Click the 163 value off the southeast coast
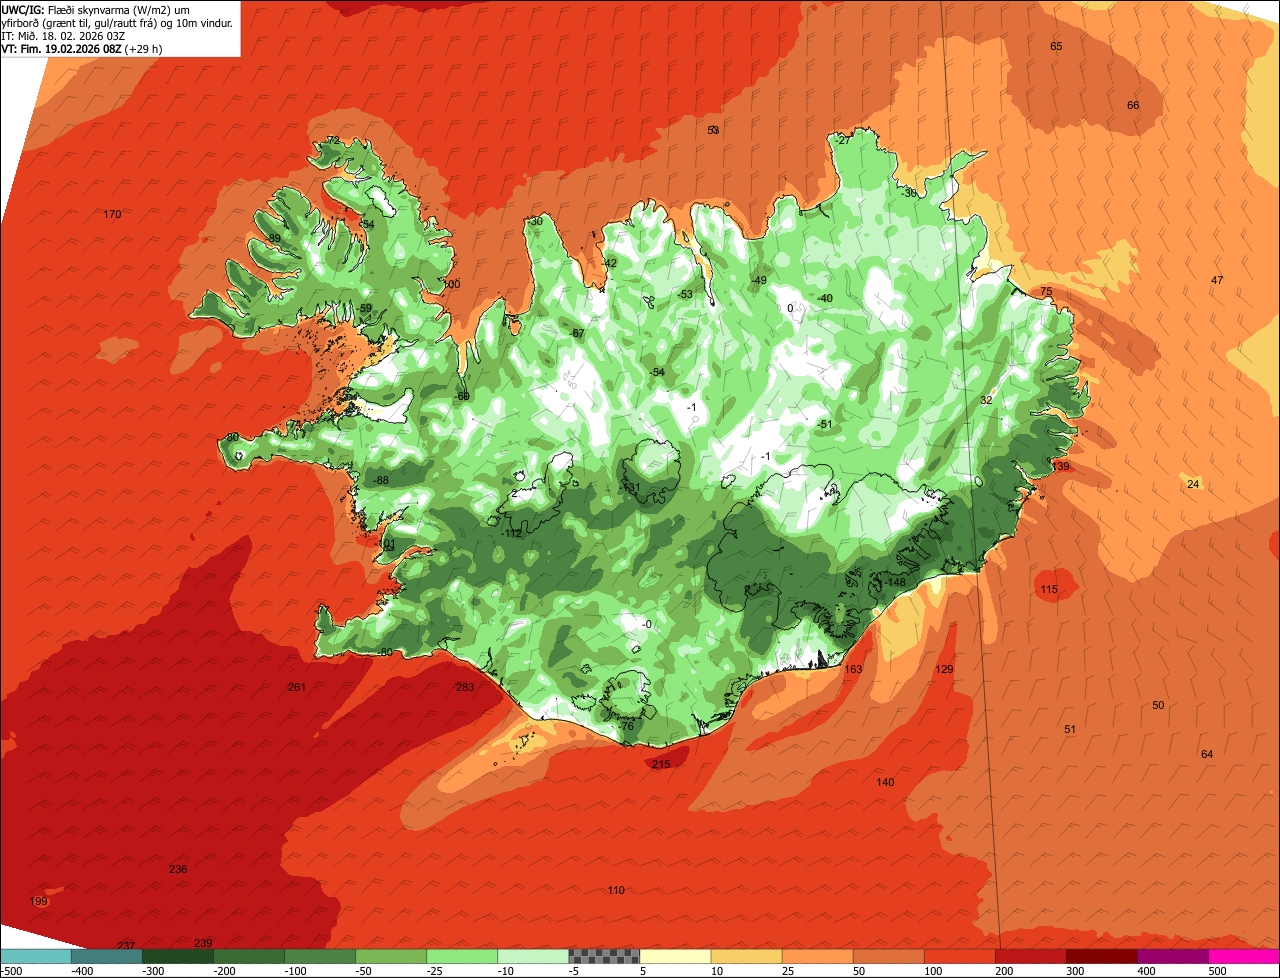This screenshot has width=1280, height=978. coord(853,669)
